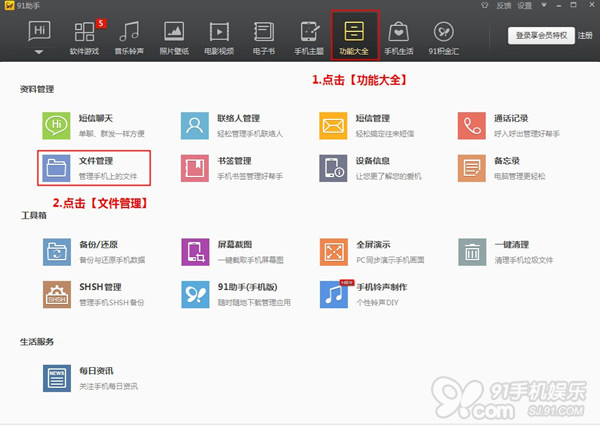The image size is (600, 425).
Task: Open 手机铃声制作 ringtone maker icon
Action: coord(333,294)
